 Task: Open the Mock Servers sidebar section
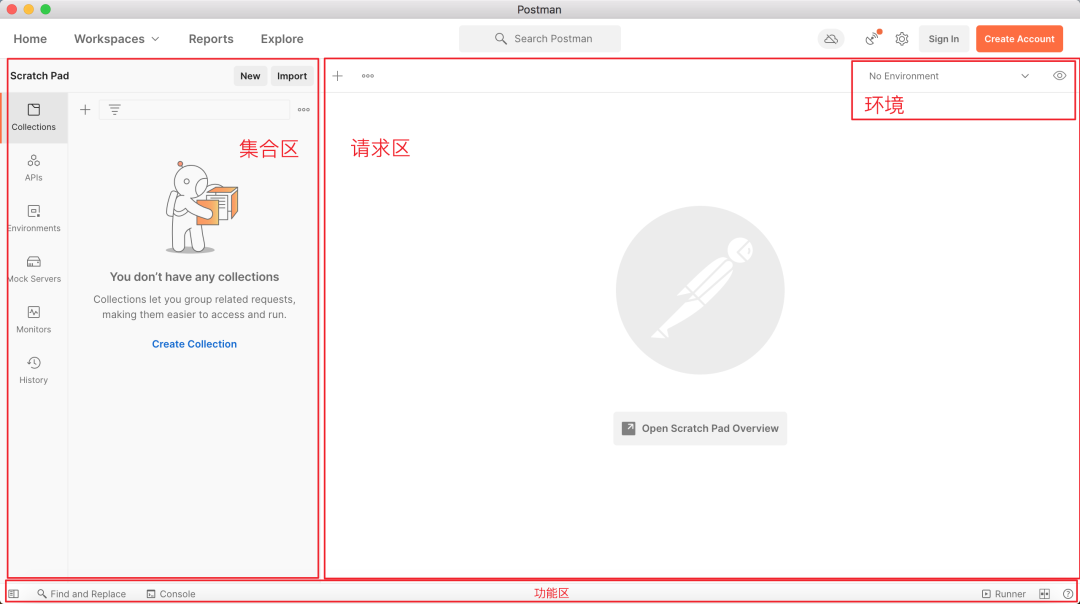(34, 269)
